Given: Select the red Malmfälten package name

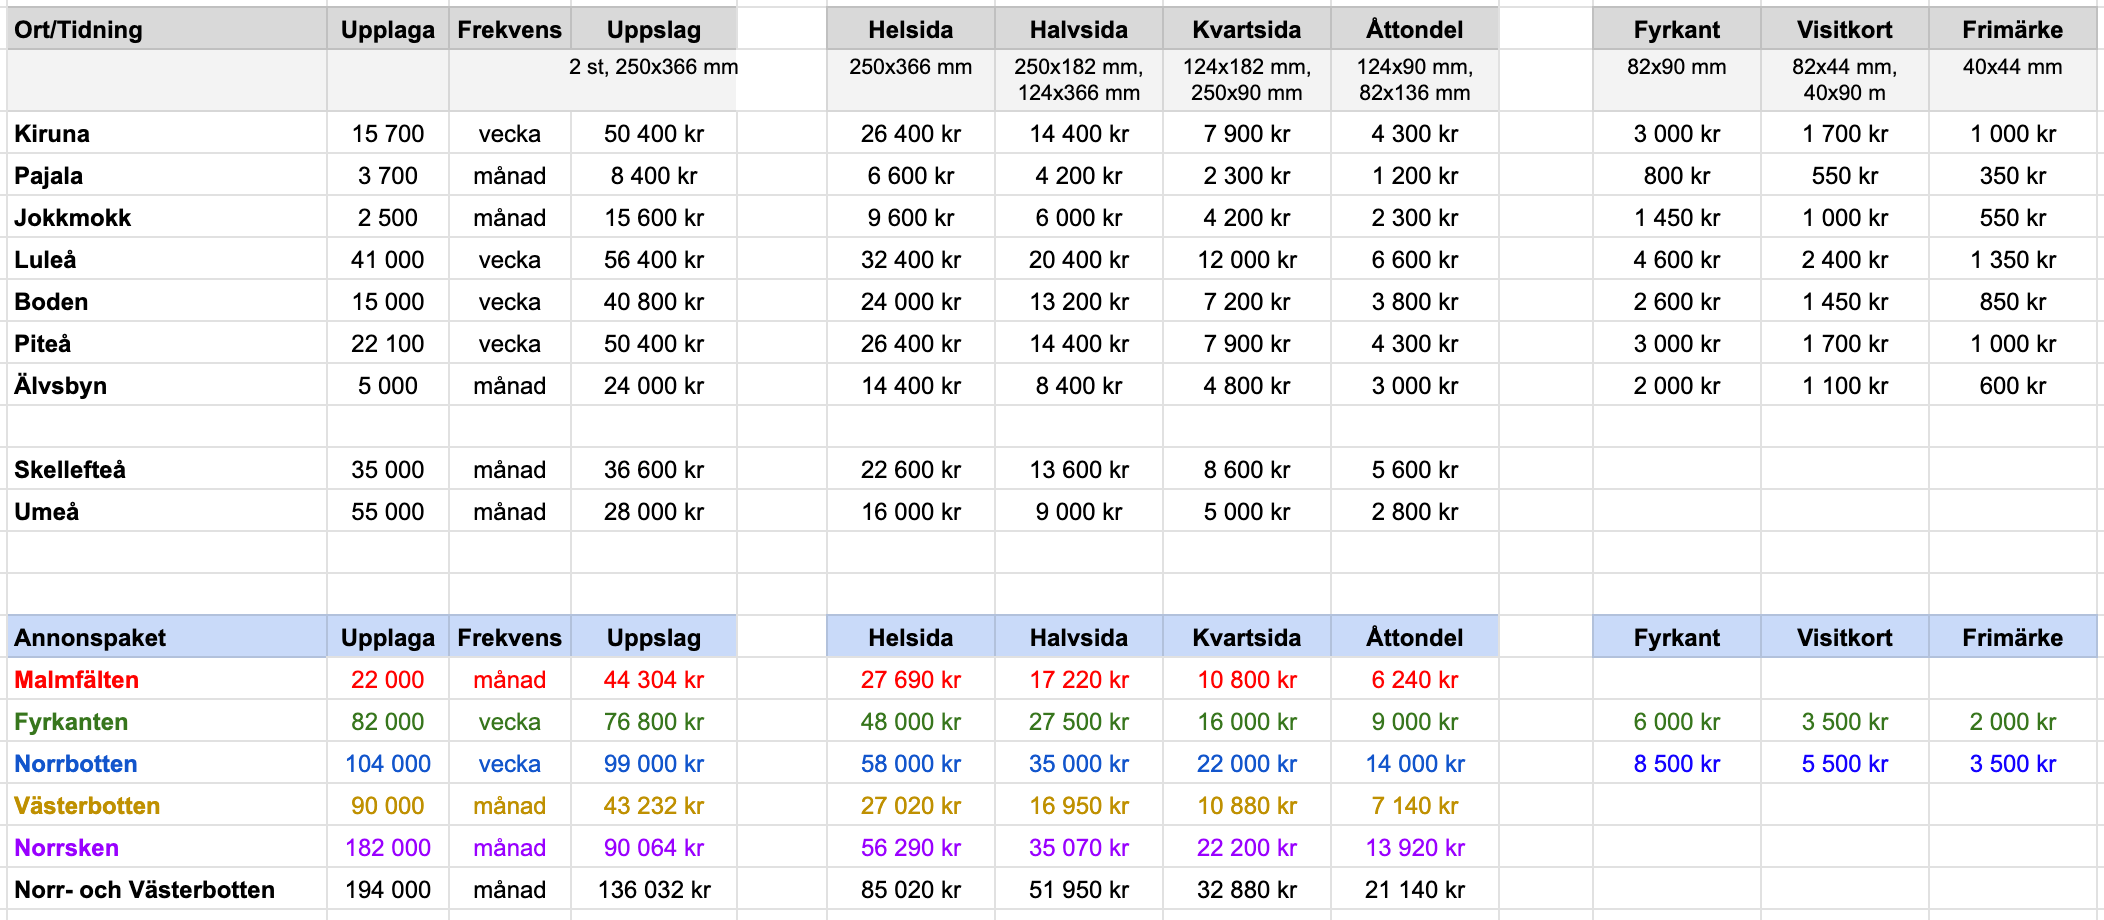Looking at the screenshot, I should [77, 680].
